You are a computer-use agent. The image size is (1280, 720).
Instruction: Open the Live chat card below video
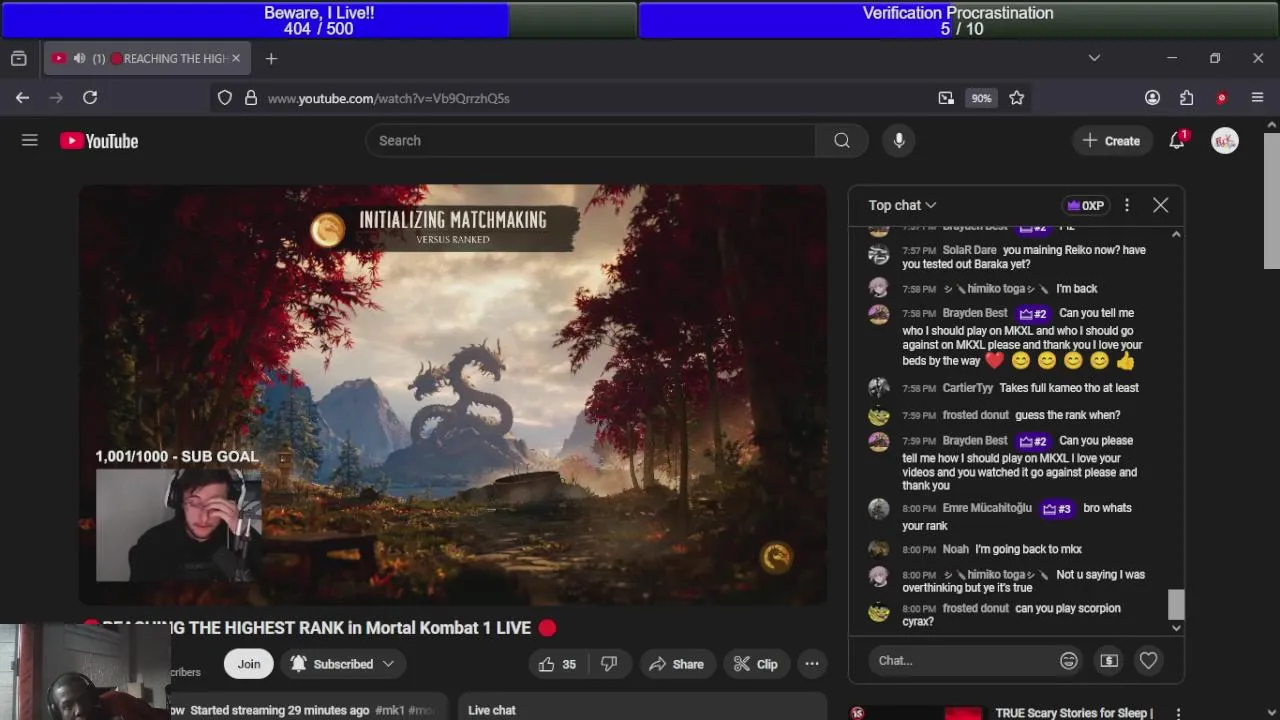coord(642,707)
